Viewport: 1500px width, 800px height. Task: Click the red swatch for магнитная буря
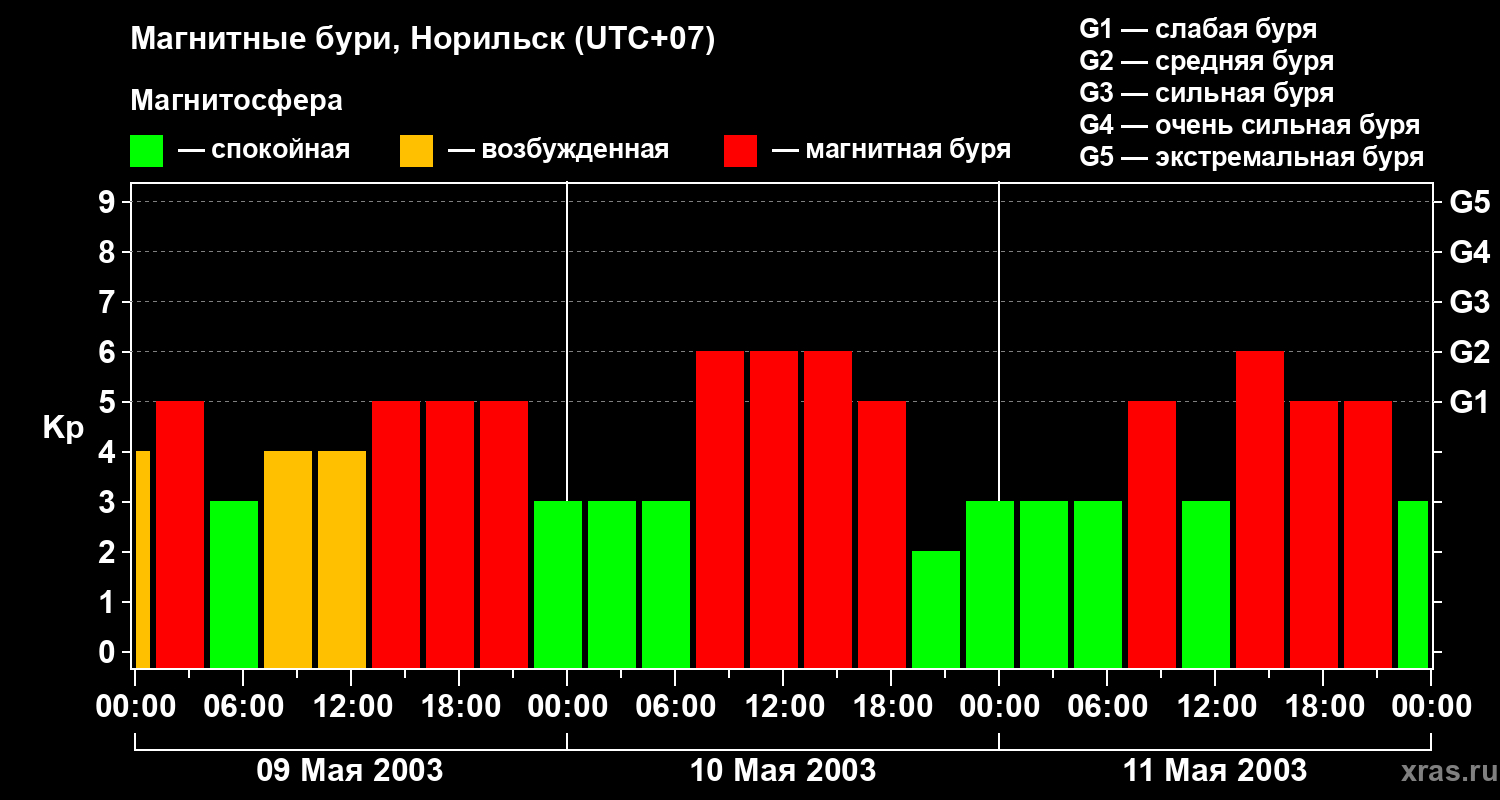(x=740, y=151)
